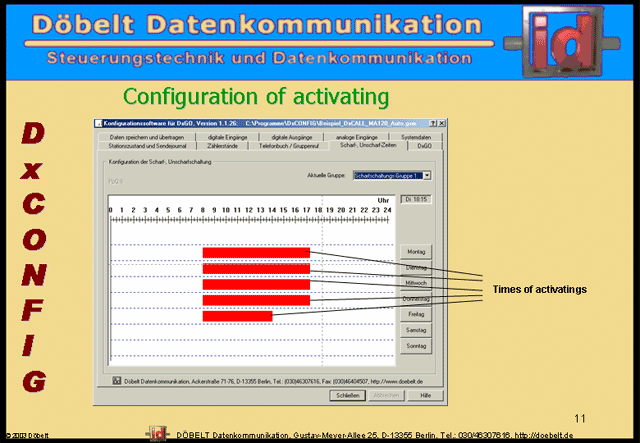This screenshot has height=443, width=640.
Task: Click the 'http://www.doebelt.de' link in dialog footer
Action: click(x=397, y=381)
